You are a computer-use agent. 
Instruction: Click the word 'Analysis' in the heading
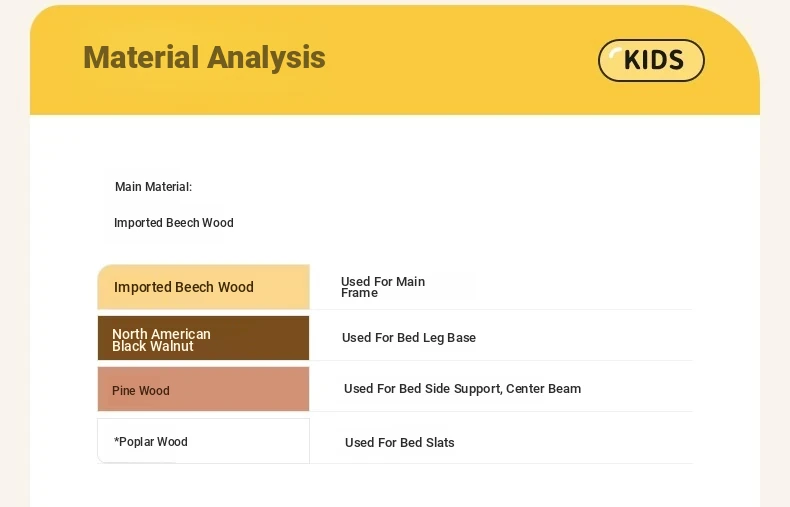266,57
